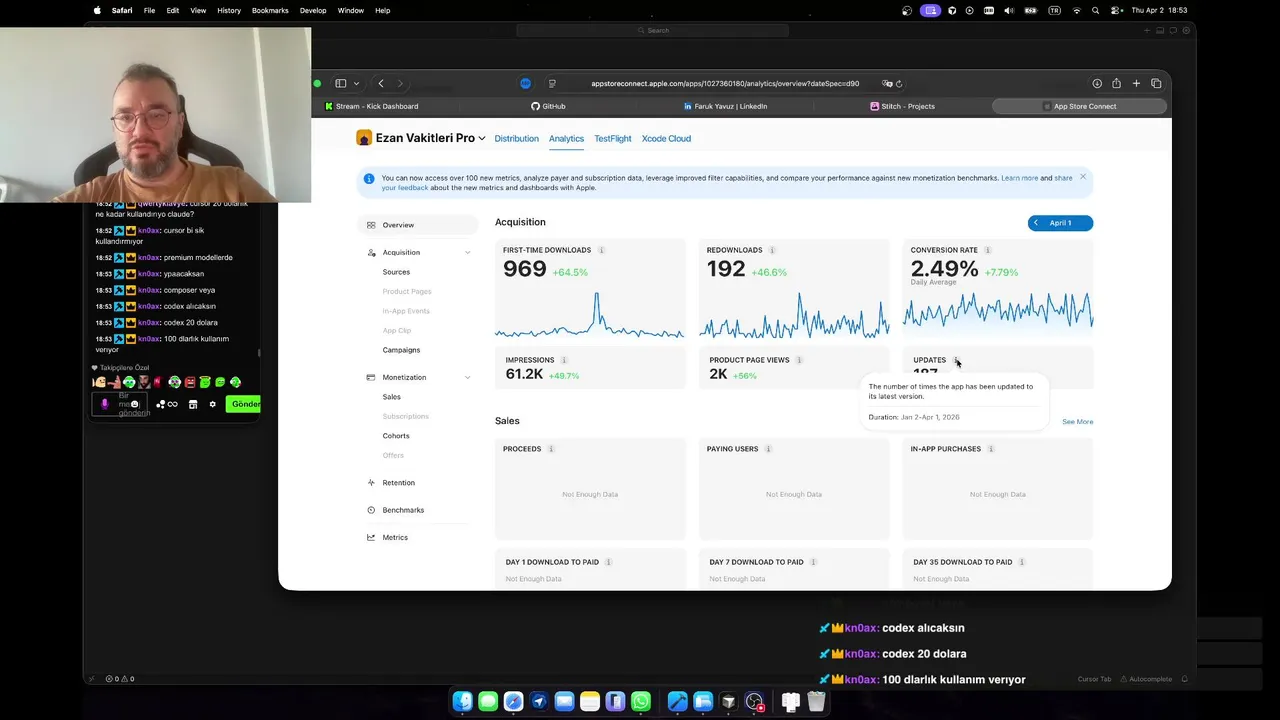Select Overview in the analytics sidebar
This screenshot has height=720, width=1280.
[417, 225]
